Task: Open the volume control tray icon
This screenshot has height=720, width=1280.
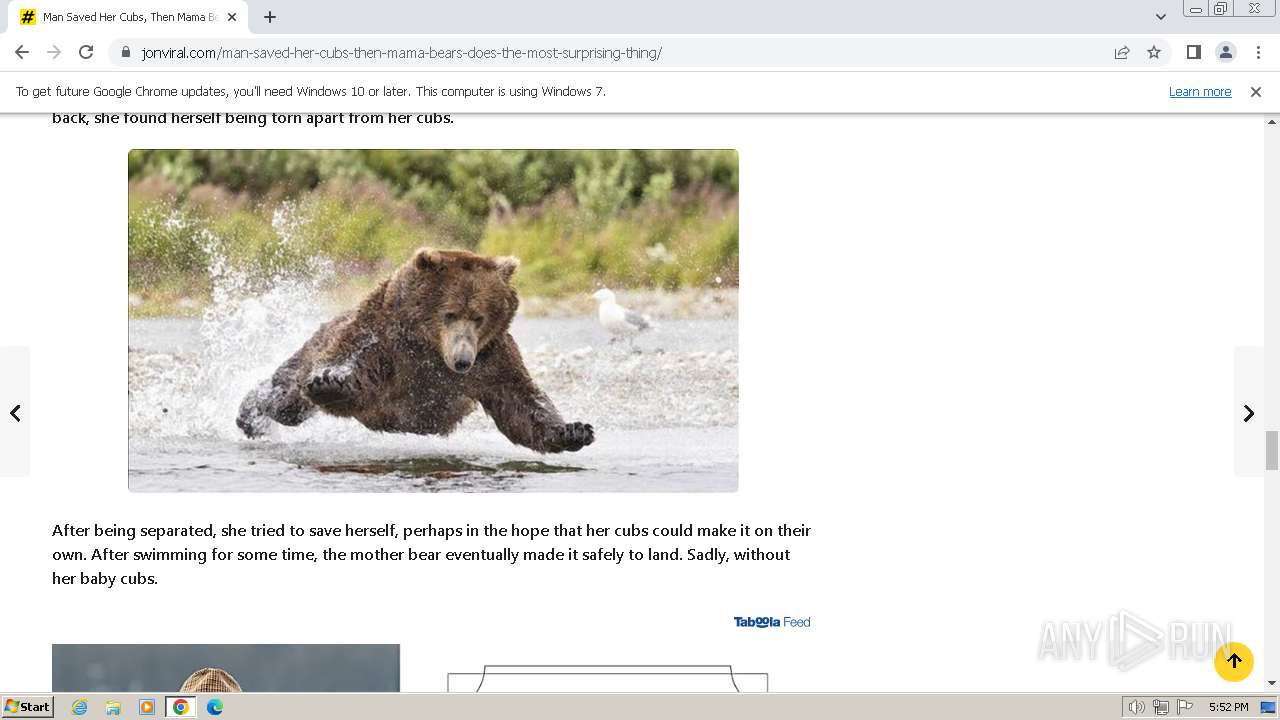Action: pos(1137,707)
